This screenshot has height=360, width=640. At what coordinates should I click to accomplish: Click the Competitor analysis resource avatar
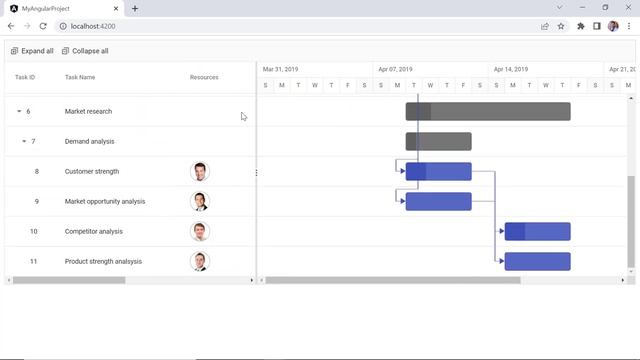tap(200, 231)
